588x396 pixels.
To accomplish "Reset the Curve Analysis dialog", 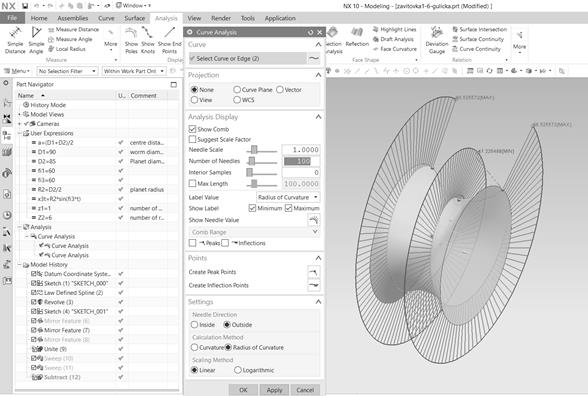I will (x=310, y=32).
